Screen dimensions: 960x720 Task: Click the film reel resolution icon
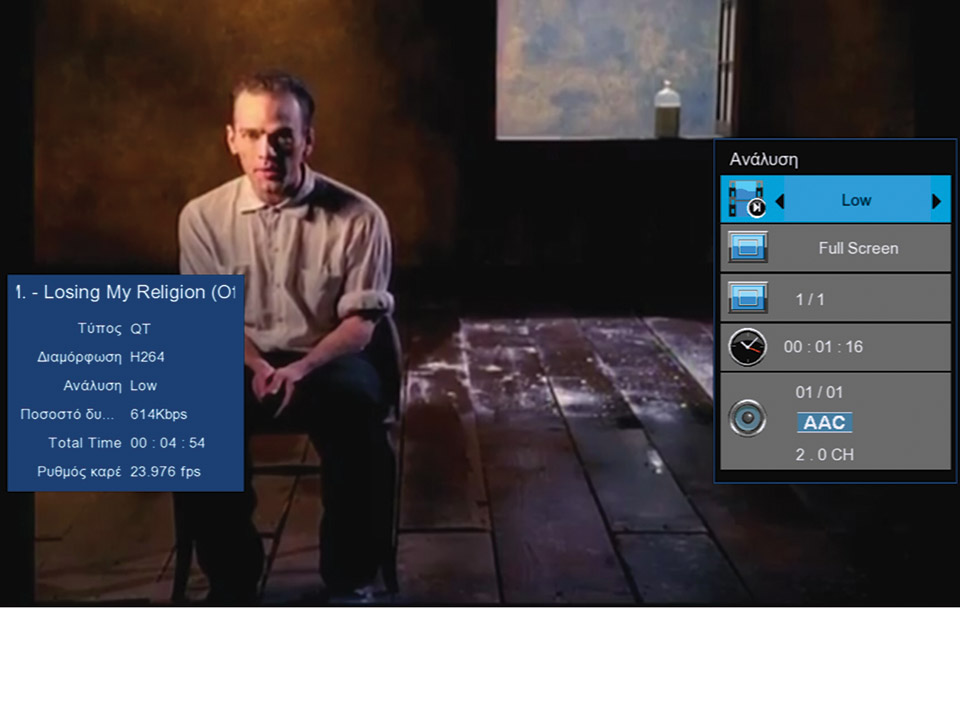tap(746, 200)
